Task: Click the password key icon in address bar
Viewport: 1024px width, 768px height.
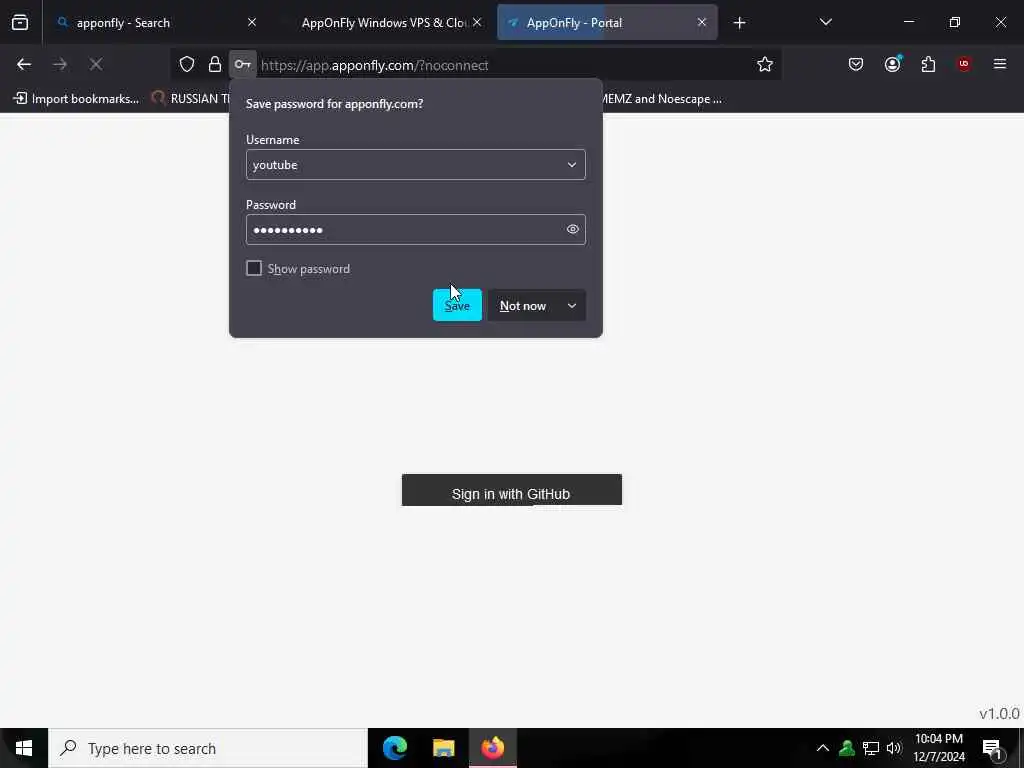Action: coord(242,64)
